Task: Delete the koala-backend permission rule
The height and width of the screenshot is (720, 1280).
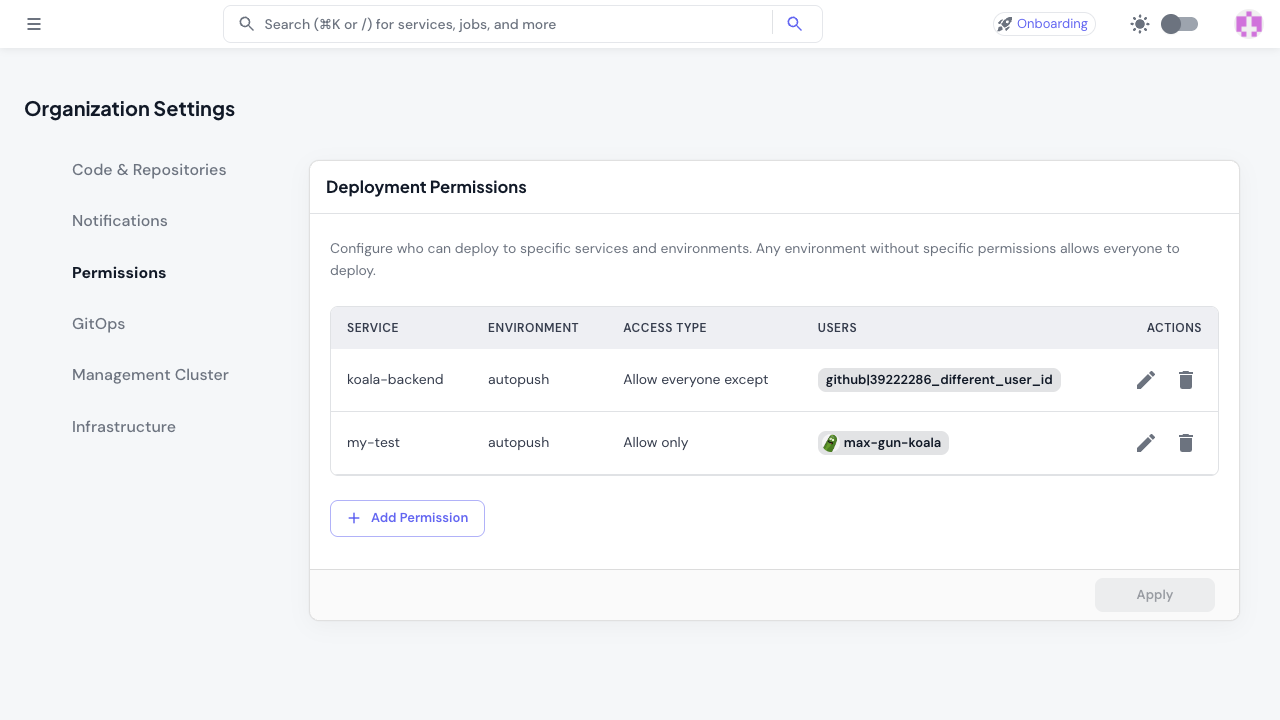Action: (1186, 380)
